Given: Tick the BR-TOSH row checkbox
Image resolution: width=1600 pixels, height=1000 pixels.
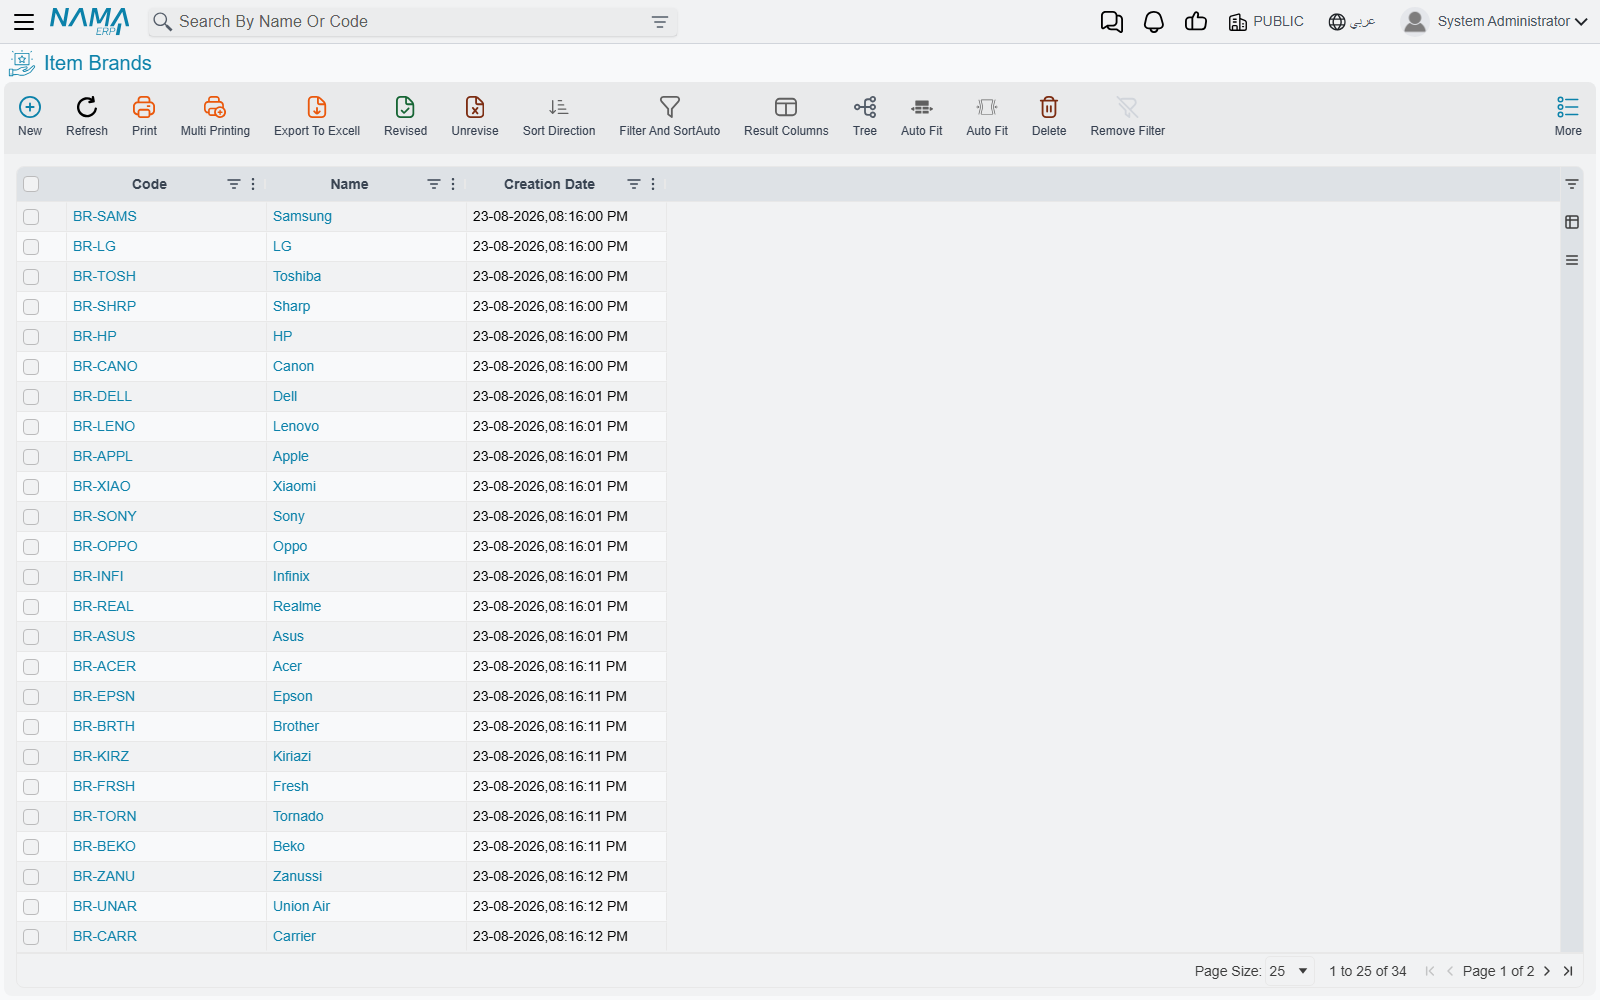Looking at the screenshot, I should point(31,277).
